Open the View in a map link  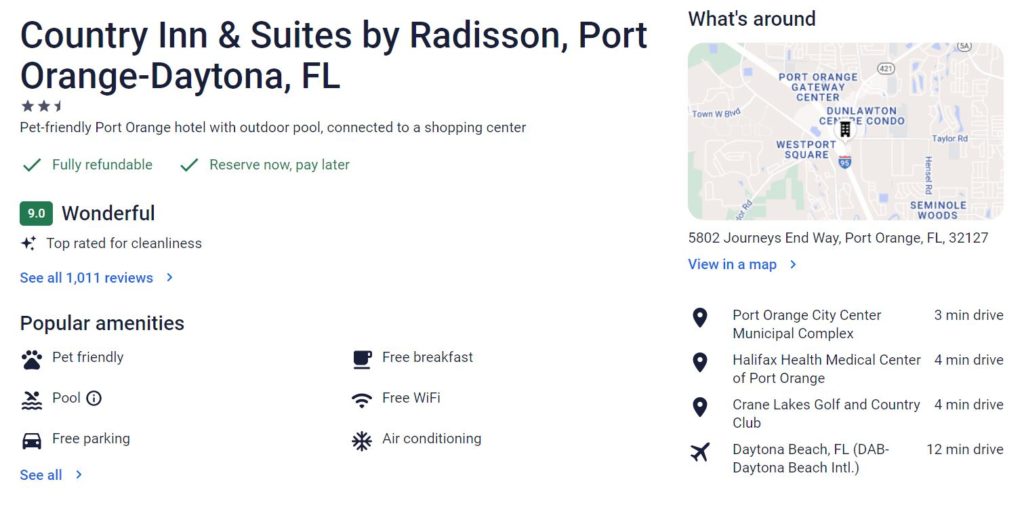[732, 265]
